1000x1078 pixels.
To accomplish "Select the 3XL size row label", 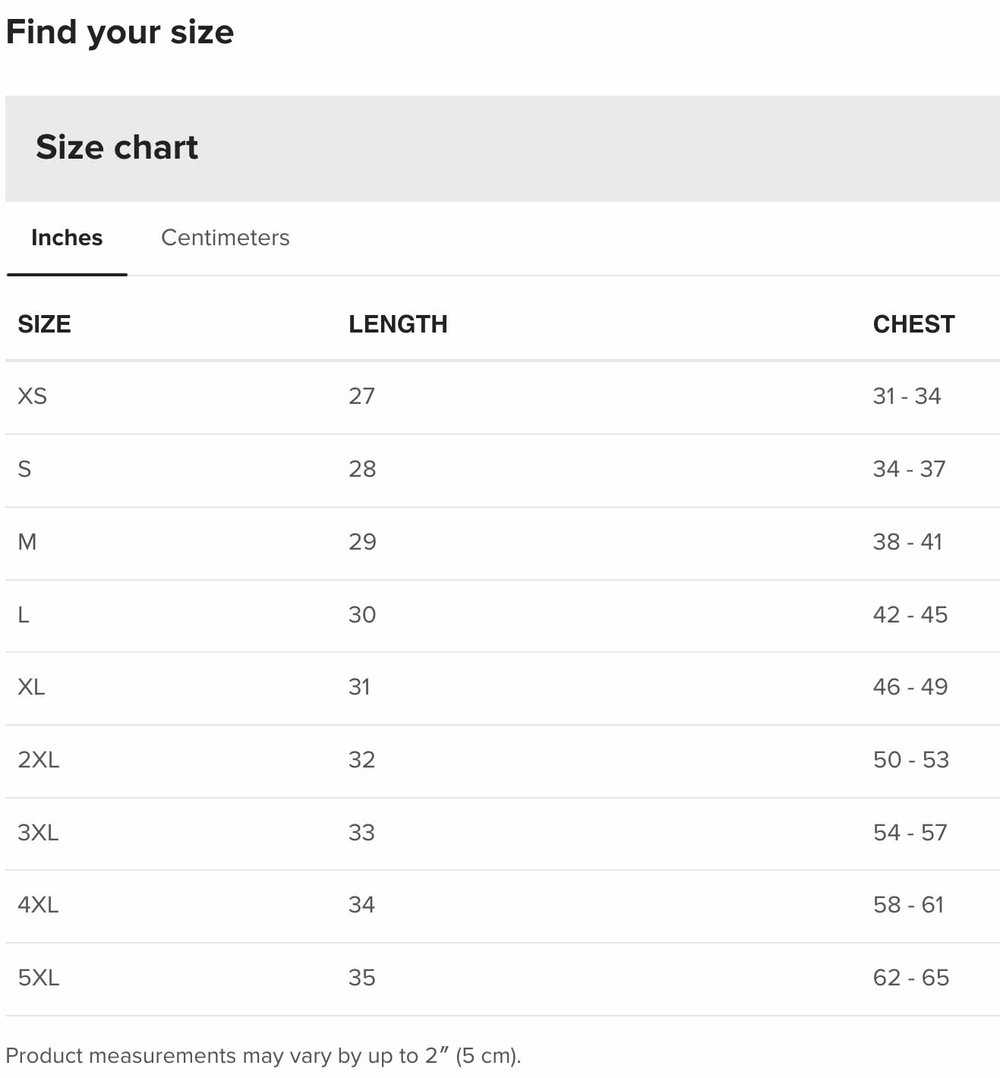I will click(x=38, y=833).
